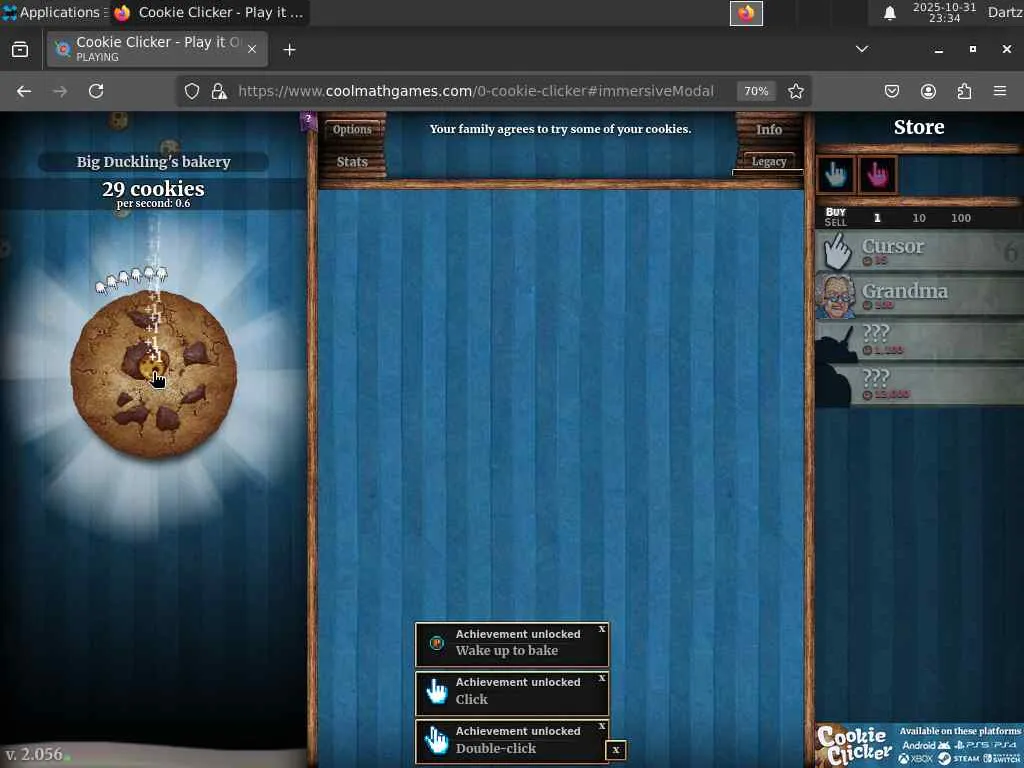Image resolution: width=1024 pixels, height=768 pixels.
Task: Switch store to Sell mode
Action: pyautogui.click(x=835, y=223)
